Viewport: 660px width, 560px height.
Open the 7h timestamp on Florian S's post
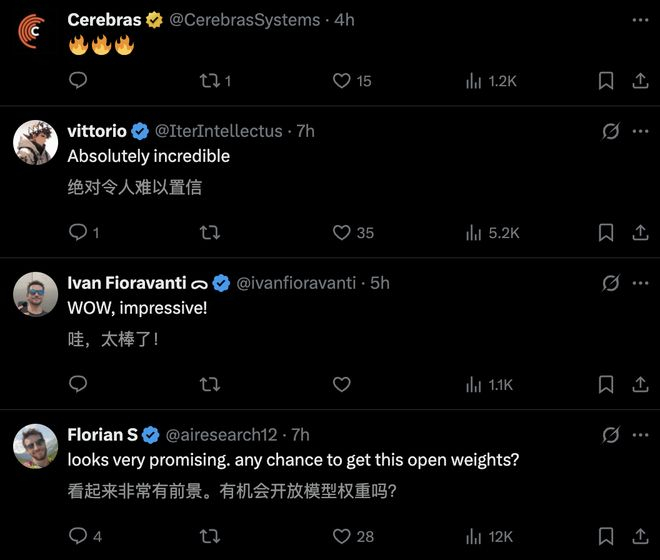[300, 435]
